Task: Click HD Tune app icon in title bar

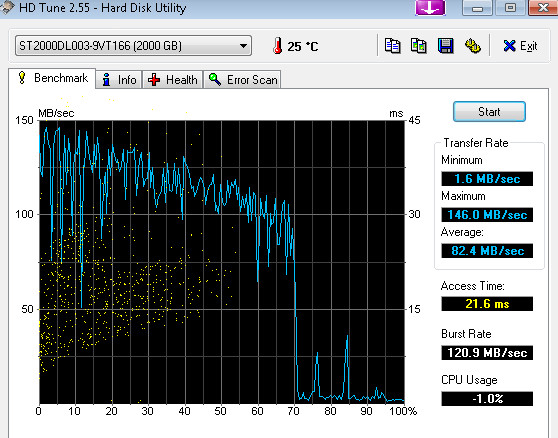Action: click(x=7, y=8)
